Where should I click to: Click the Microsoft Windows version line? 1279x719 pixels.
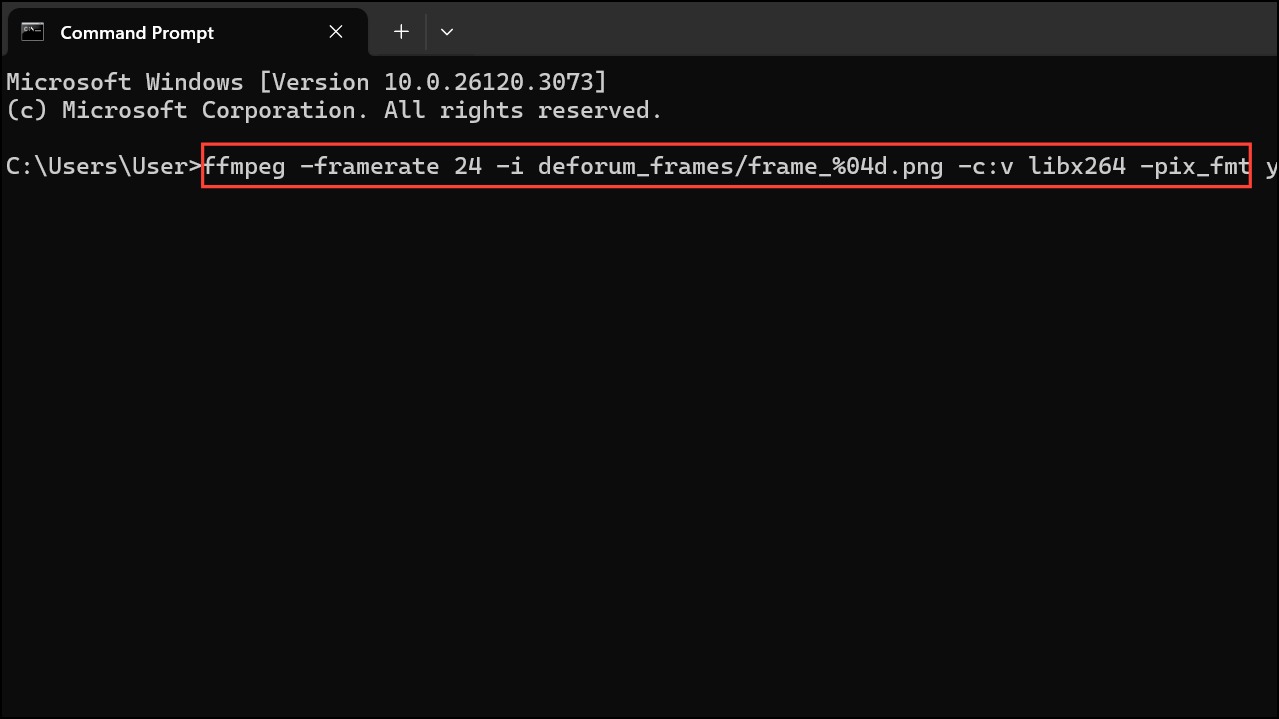306,82
